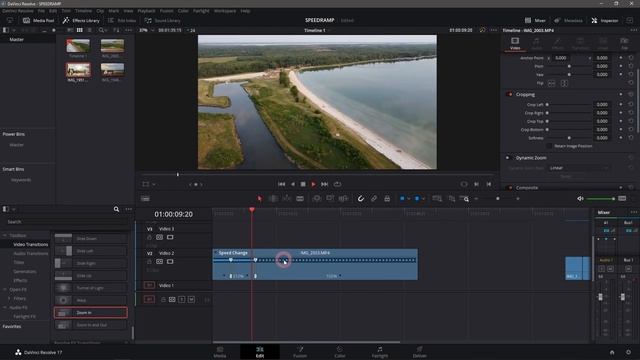Check Retain Image Position checkbox

pyautogui.click(x=549, y=146)
